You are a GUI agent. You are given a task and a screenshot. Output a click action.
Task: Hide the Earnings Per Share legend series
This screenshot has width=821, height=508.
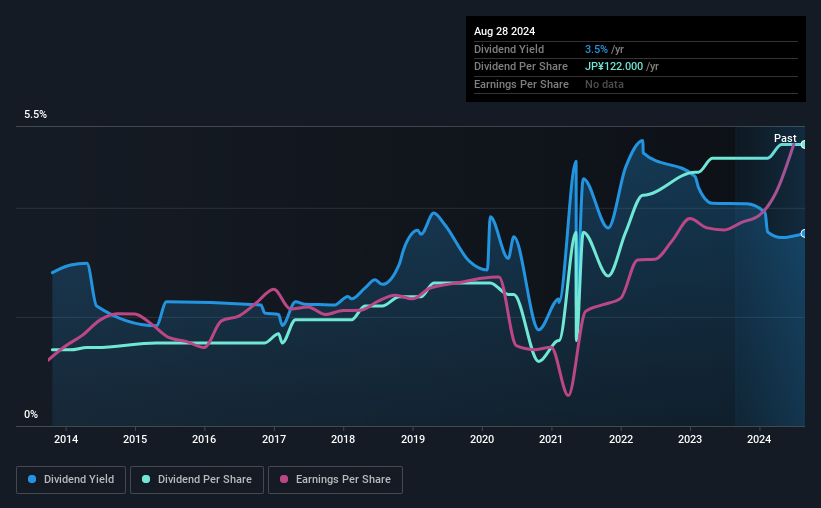(335, 480)
